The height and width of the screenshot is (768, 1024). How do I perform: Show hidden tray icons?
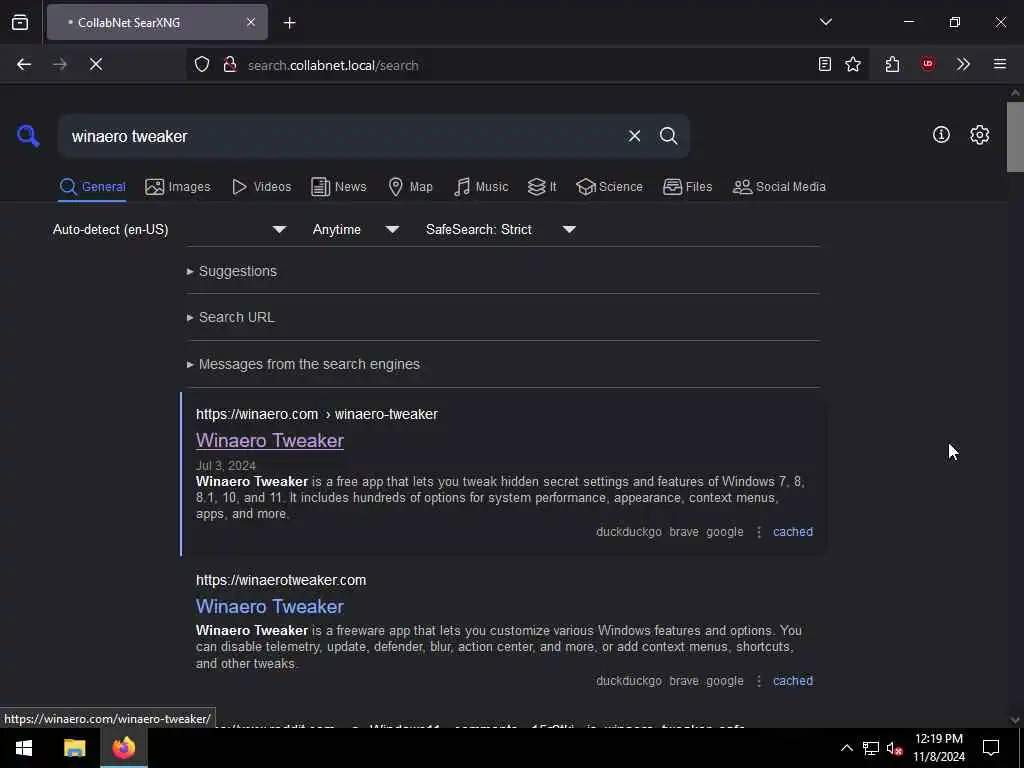(x=846, y=748)
